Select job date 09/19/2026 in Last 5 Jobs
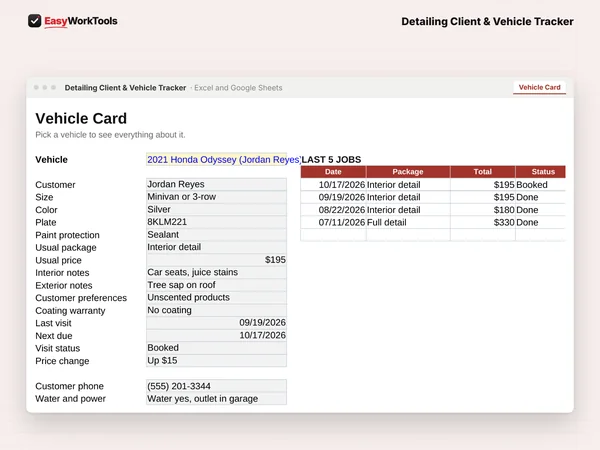Viewport: 600px width, 450px height. pyautogui.click(x=333, y=197)
